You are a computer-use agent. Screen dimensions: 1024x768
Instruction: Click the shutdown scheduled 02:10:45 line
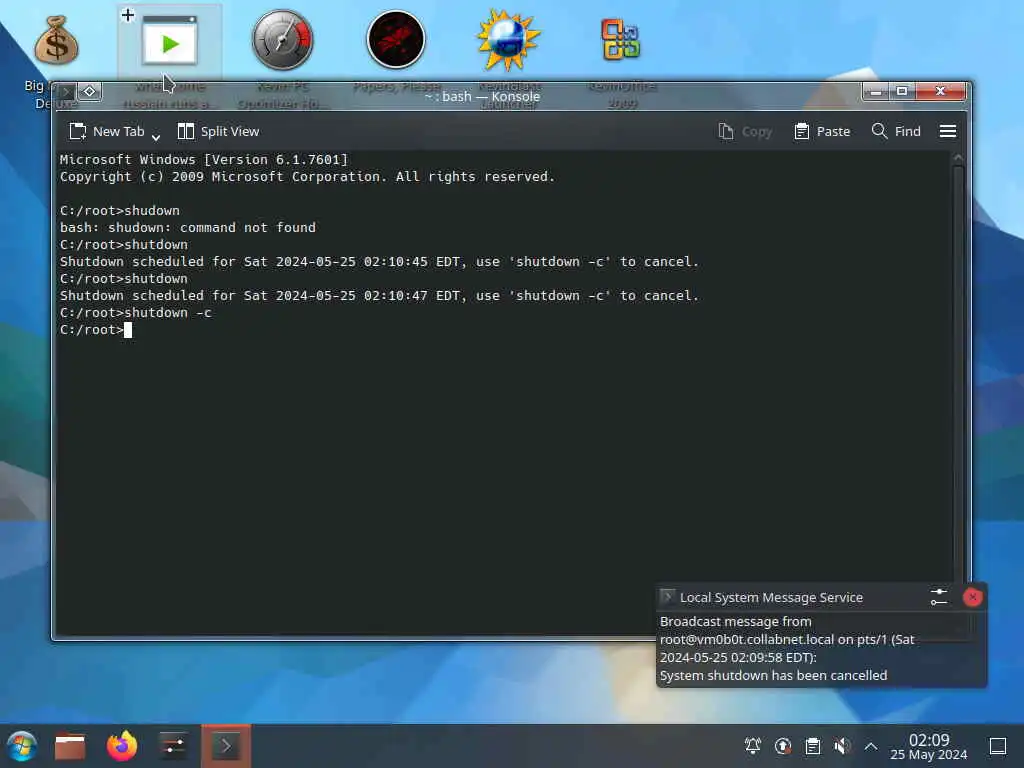pos(379,261)
